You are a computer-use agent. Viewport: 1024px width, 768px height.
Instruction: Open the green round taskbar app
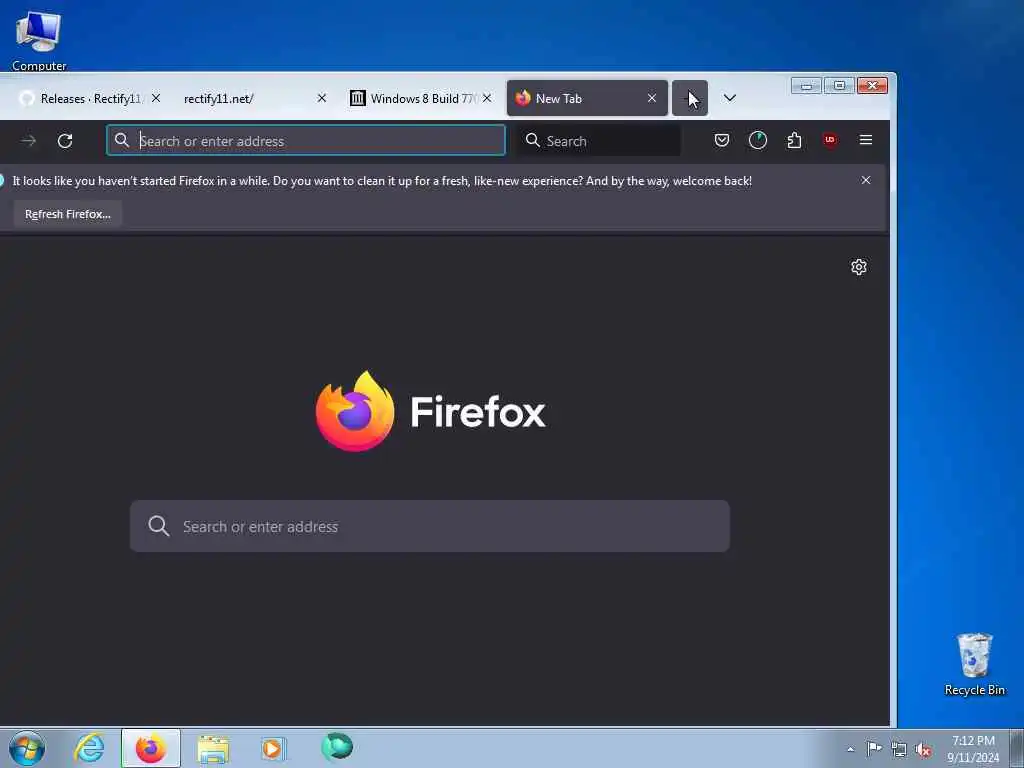[337, 747]
